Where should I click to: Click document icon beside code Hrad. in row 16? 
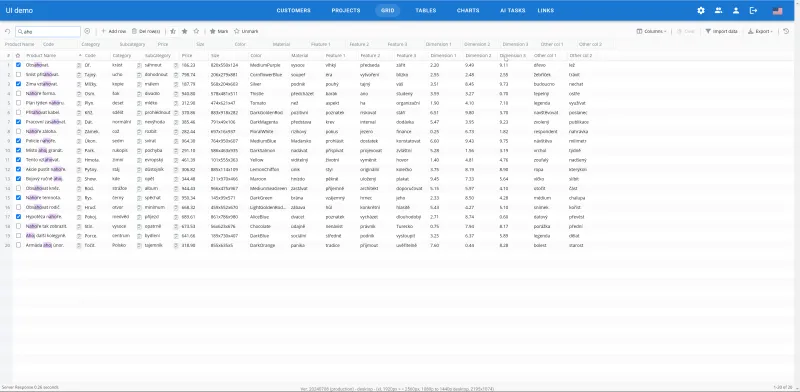pyautogui.click(x=79, y=208)
